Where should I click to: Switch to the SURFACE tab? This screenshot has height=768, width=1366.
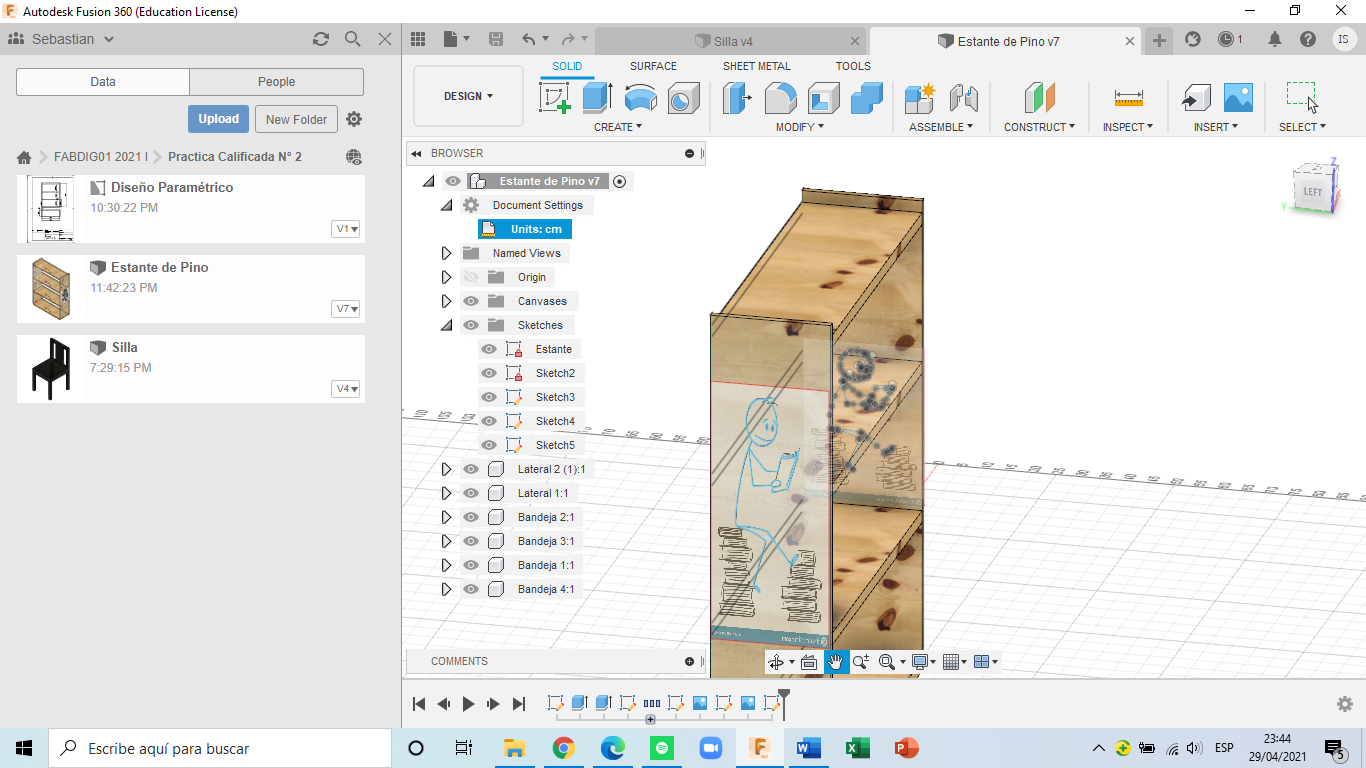point(653,66)
